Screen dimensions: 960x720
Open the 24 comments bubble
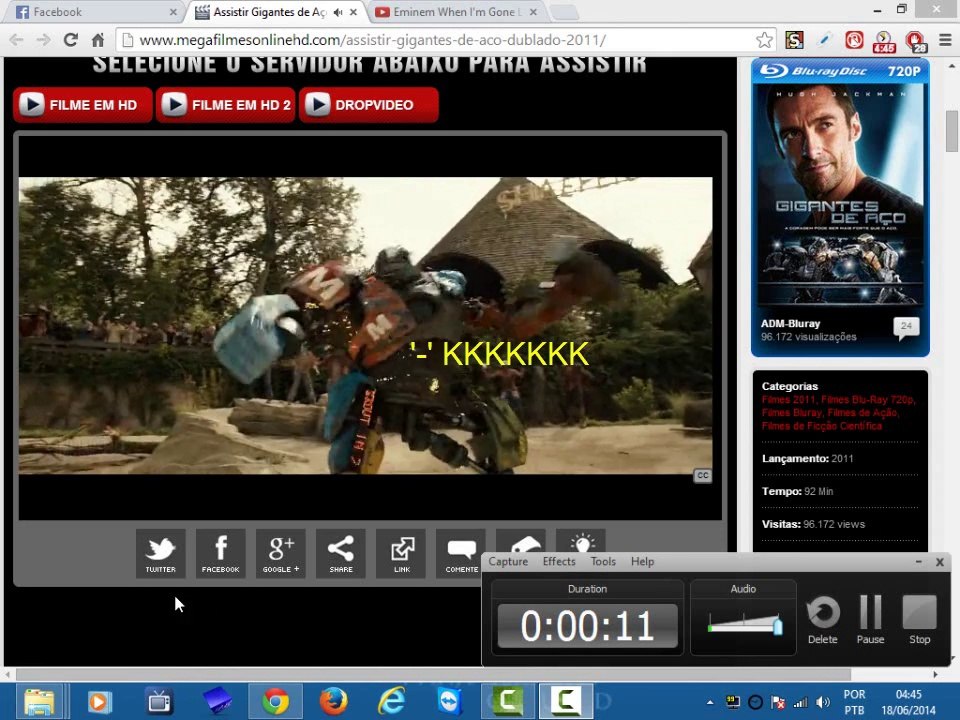(906, 328)
